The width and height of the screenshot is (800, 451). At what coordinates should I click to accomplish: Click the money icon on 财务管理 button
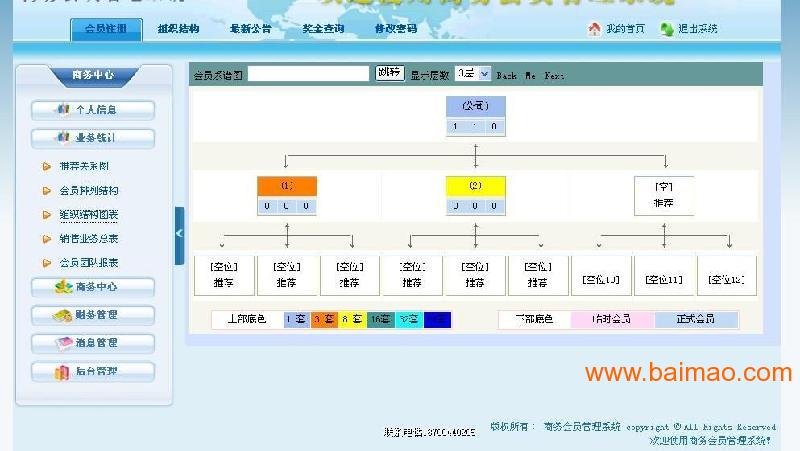[62, 315]
